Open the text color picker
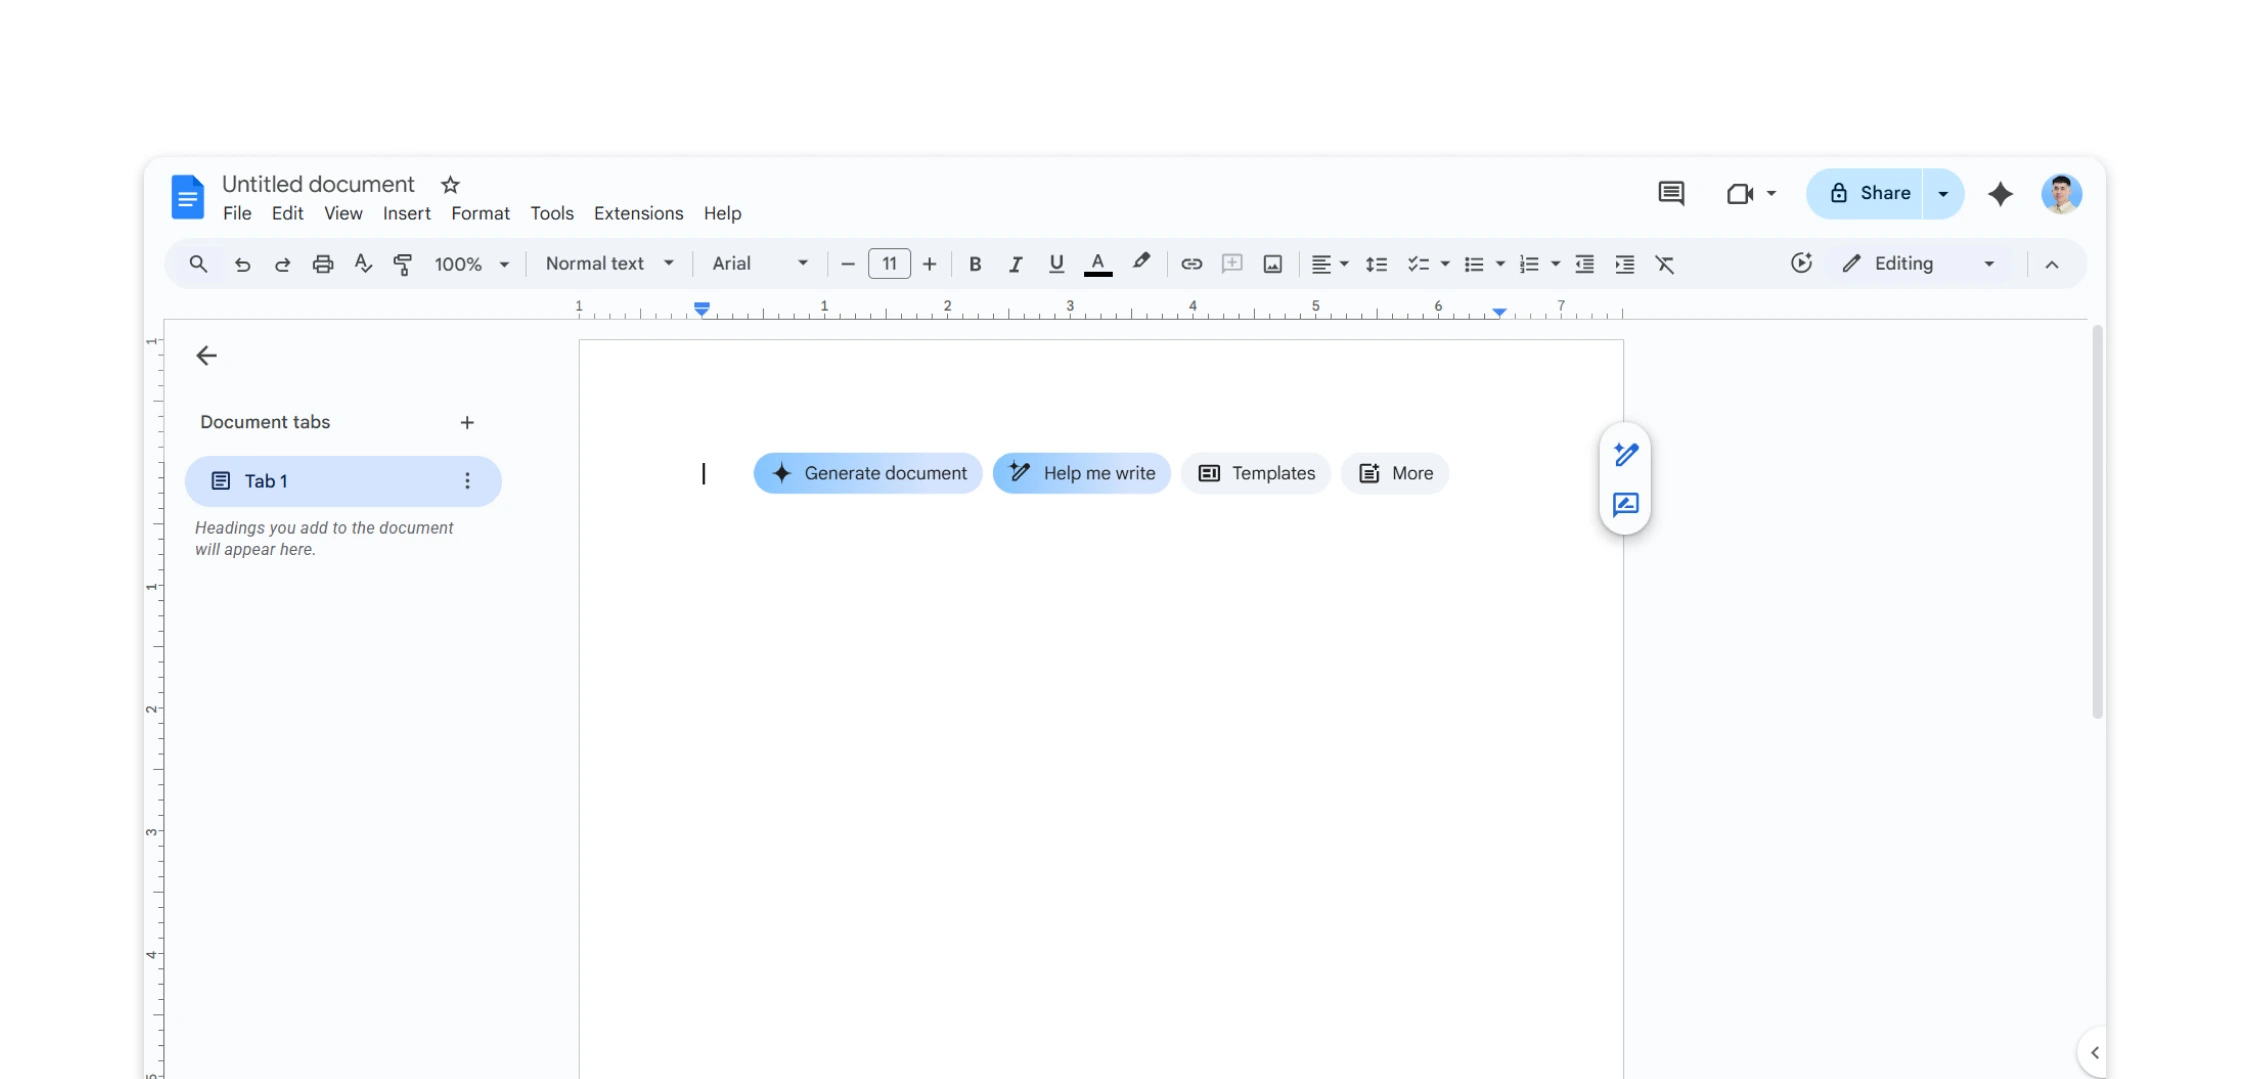 pyautogui.click(x=1097, y=264)
